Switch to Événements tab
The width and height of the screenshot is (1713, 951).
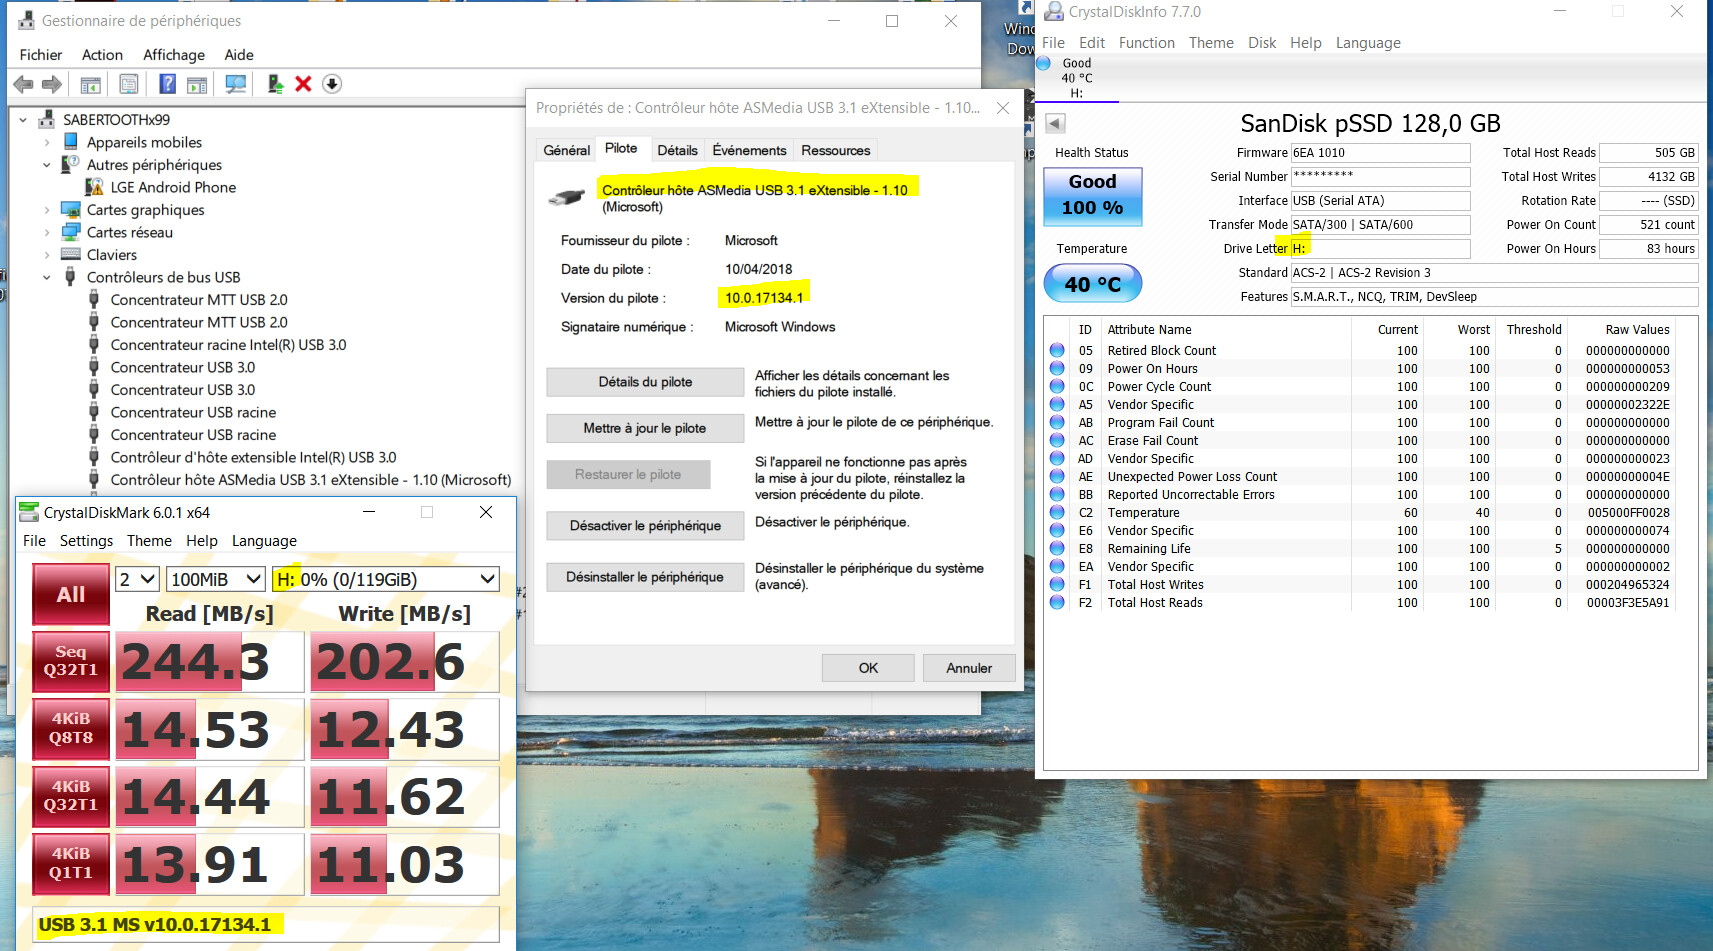[749, 150]
